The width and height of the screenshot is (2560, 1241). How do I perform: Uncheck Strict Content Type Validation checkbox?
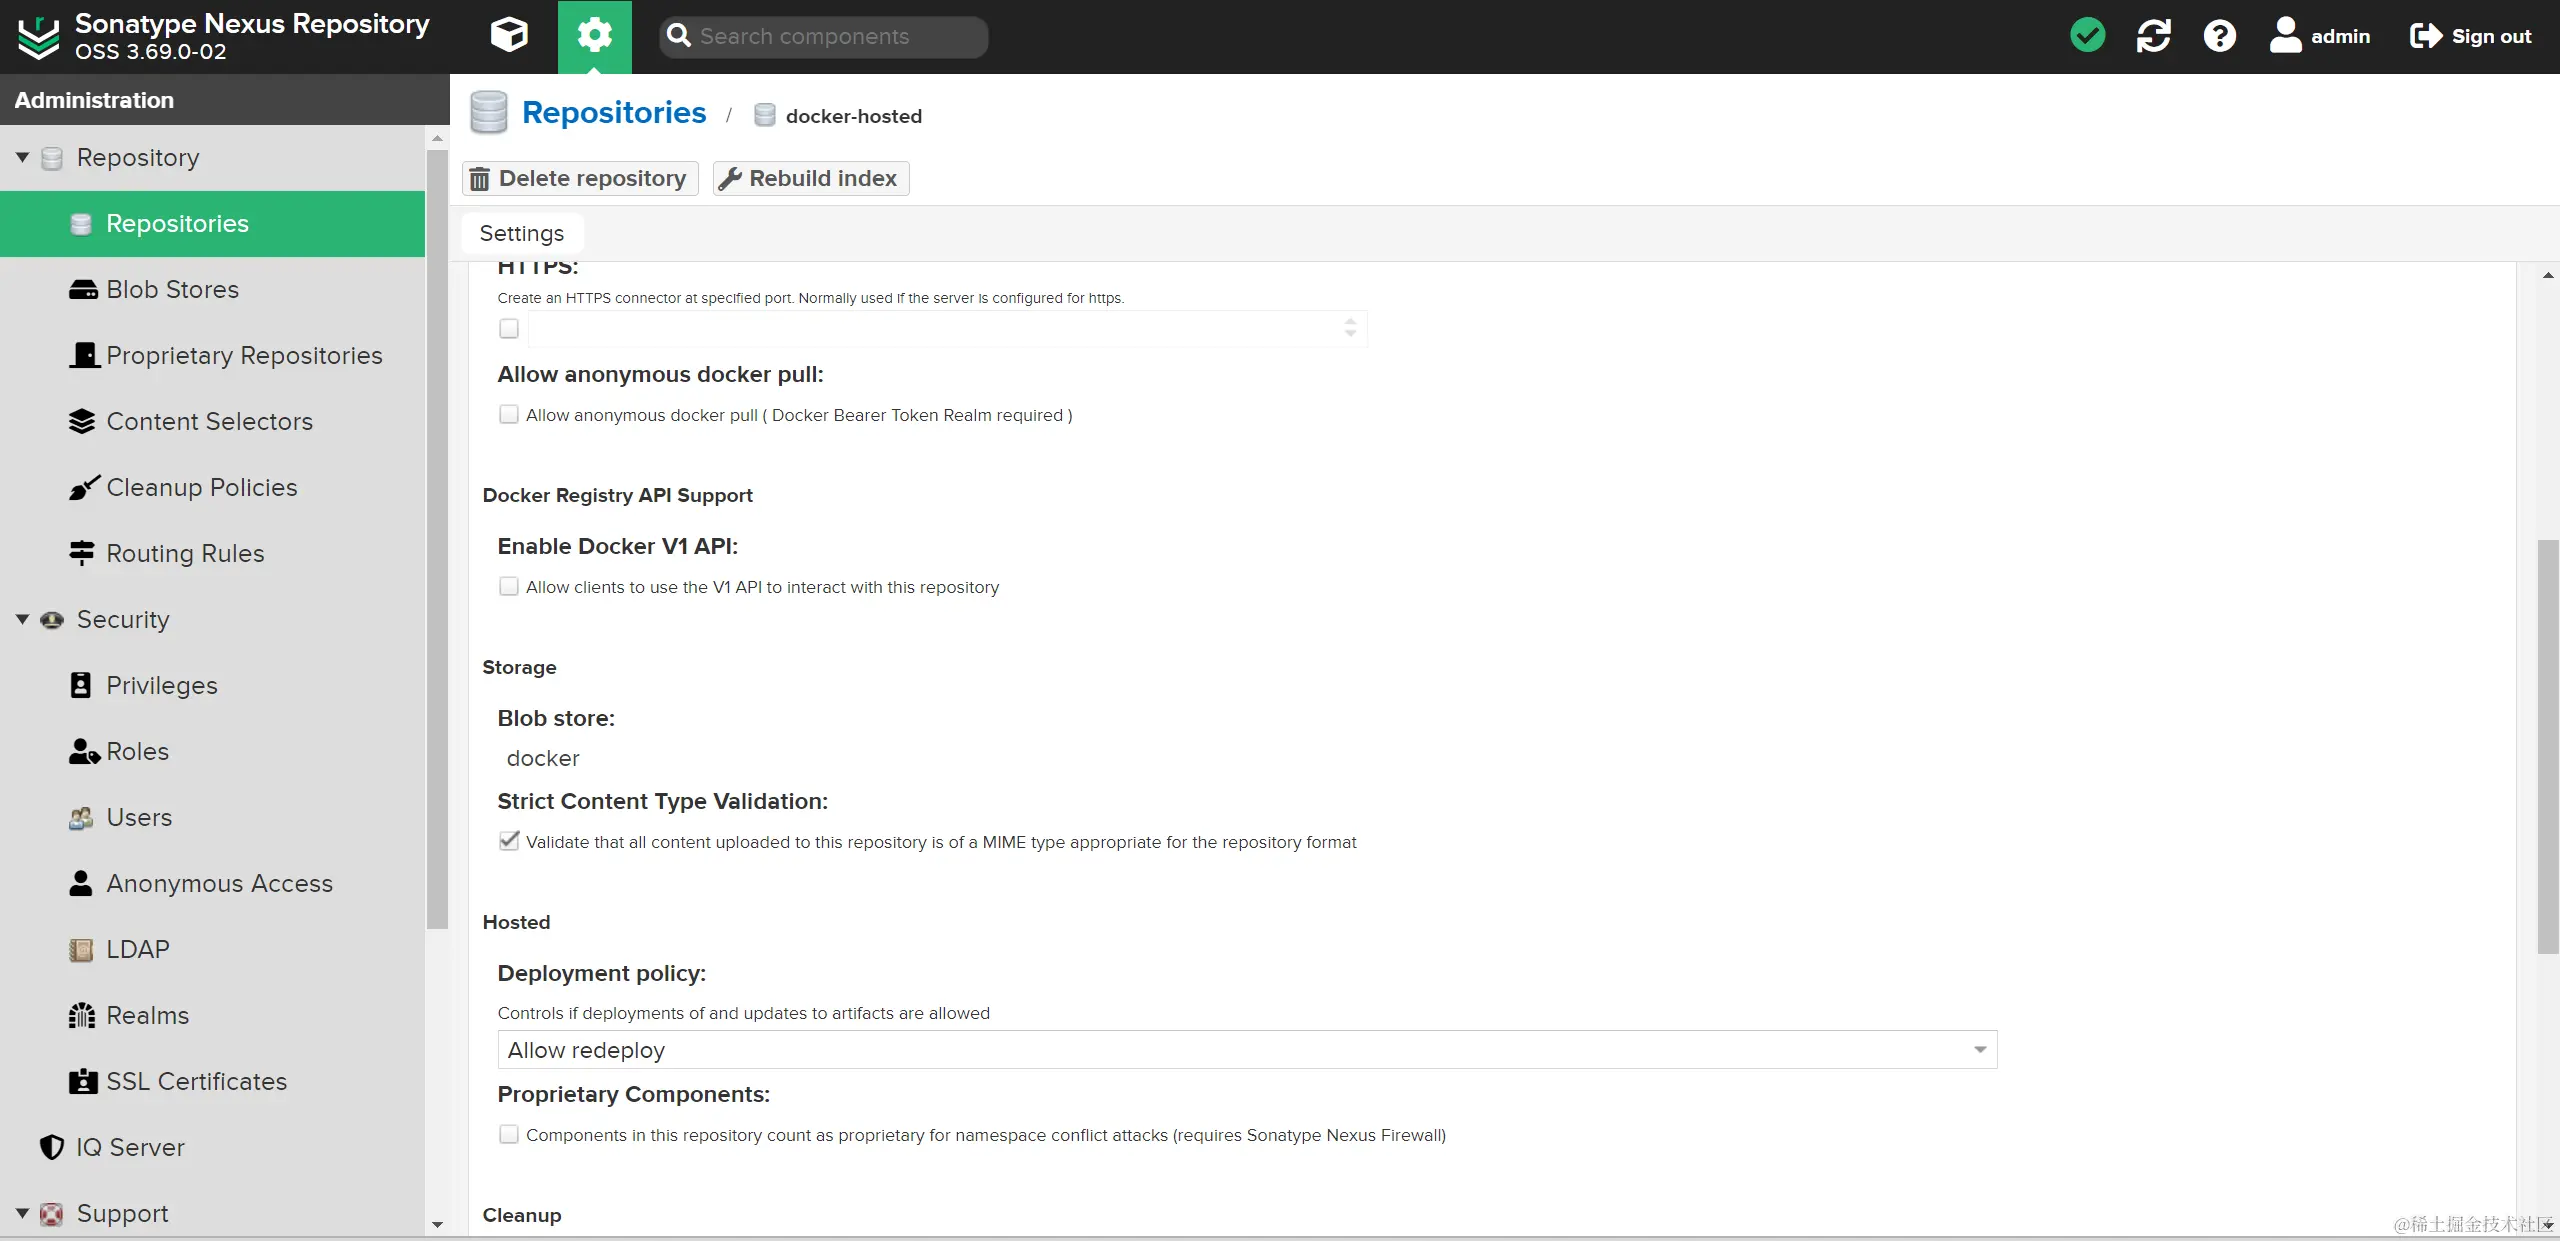pyautogui.click(x=509, y=841)
